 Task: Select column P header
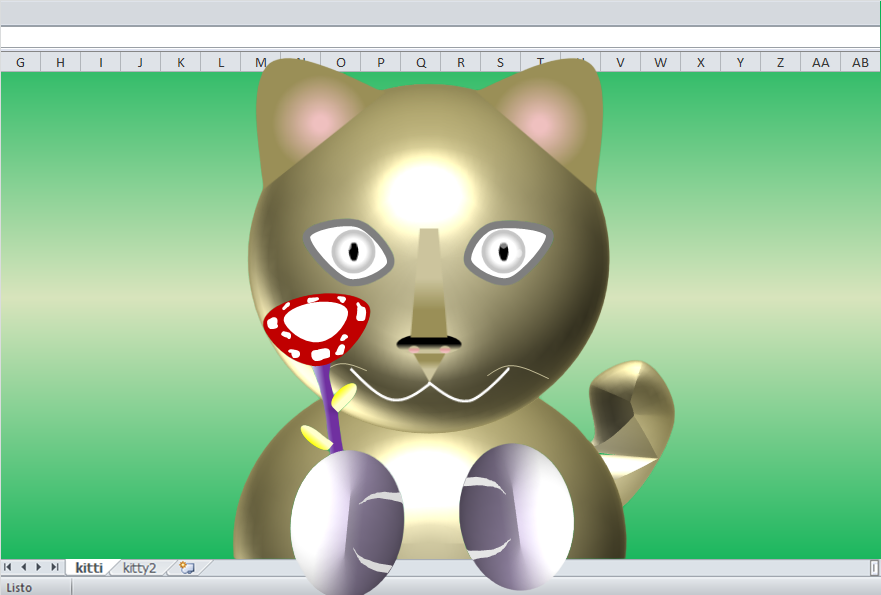[381, 62]
